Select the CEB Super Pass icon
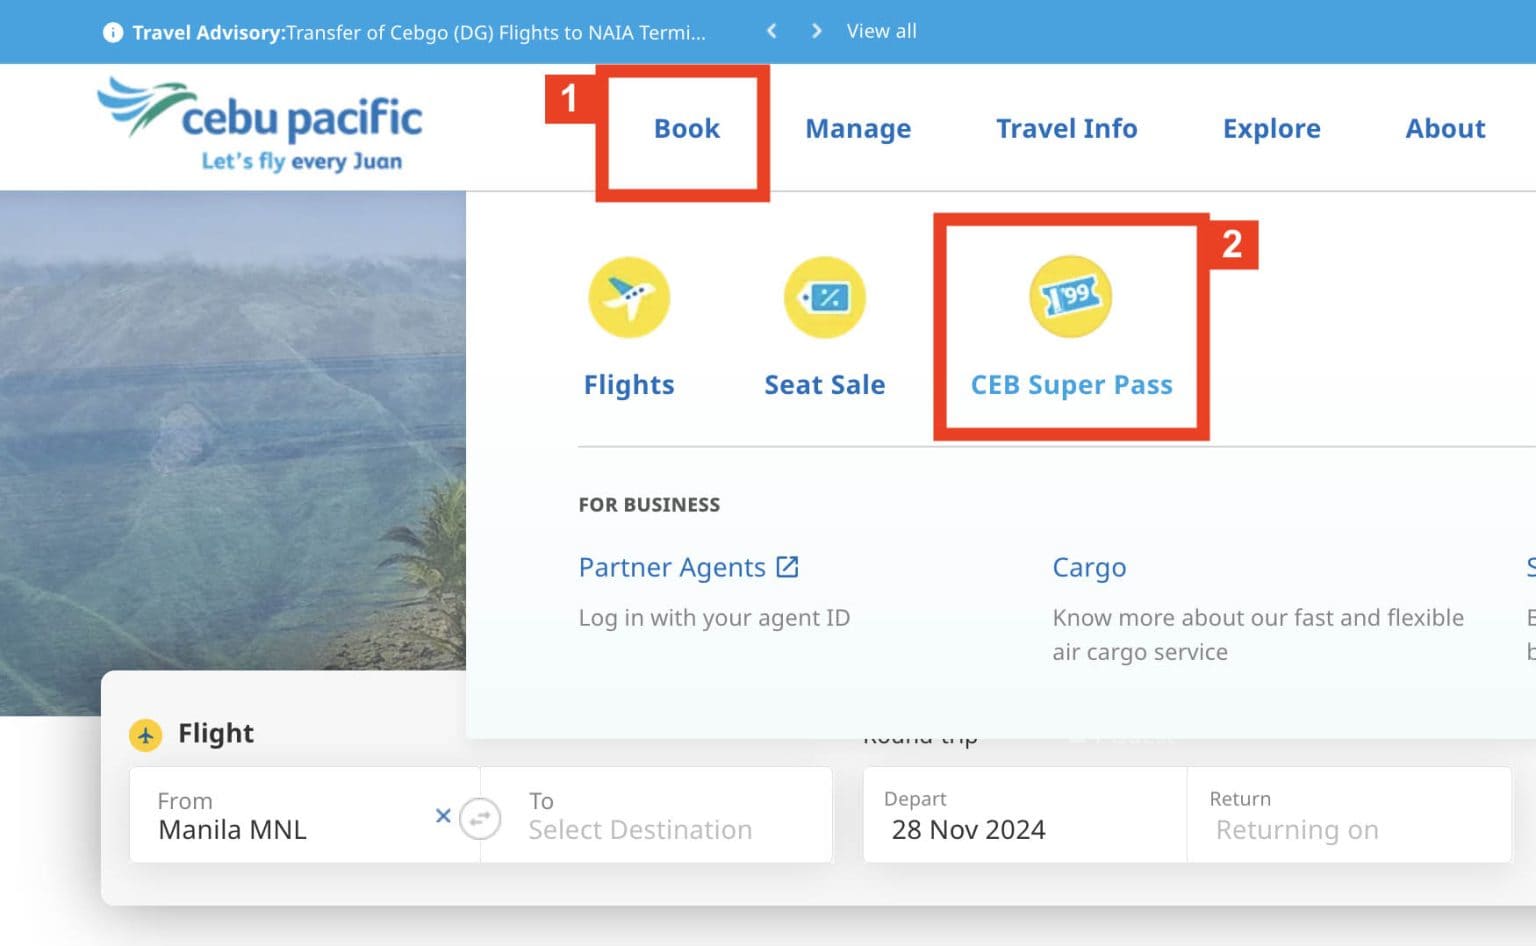This screenshot has width=1536, height=946. coord(1070,297)
